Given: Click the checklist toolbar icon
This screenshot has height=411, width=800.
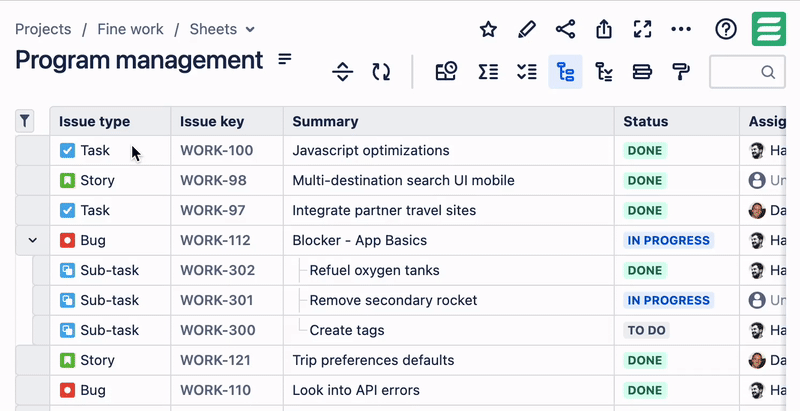Looking at the screenshot, I should coord(527,72).
